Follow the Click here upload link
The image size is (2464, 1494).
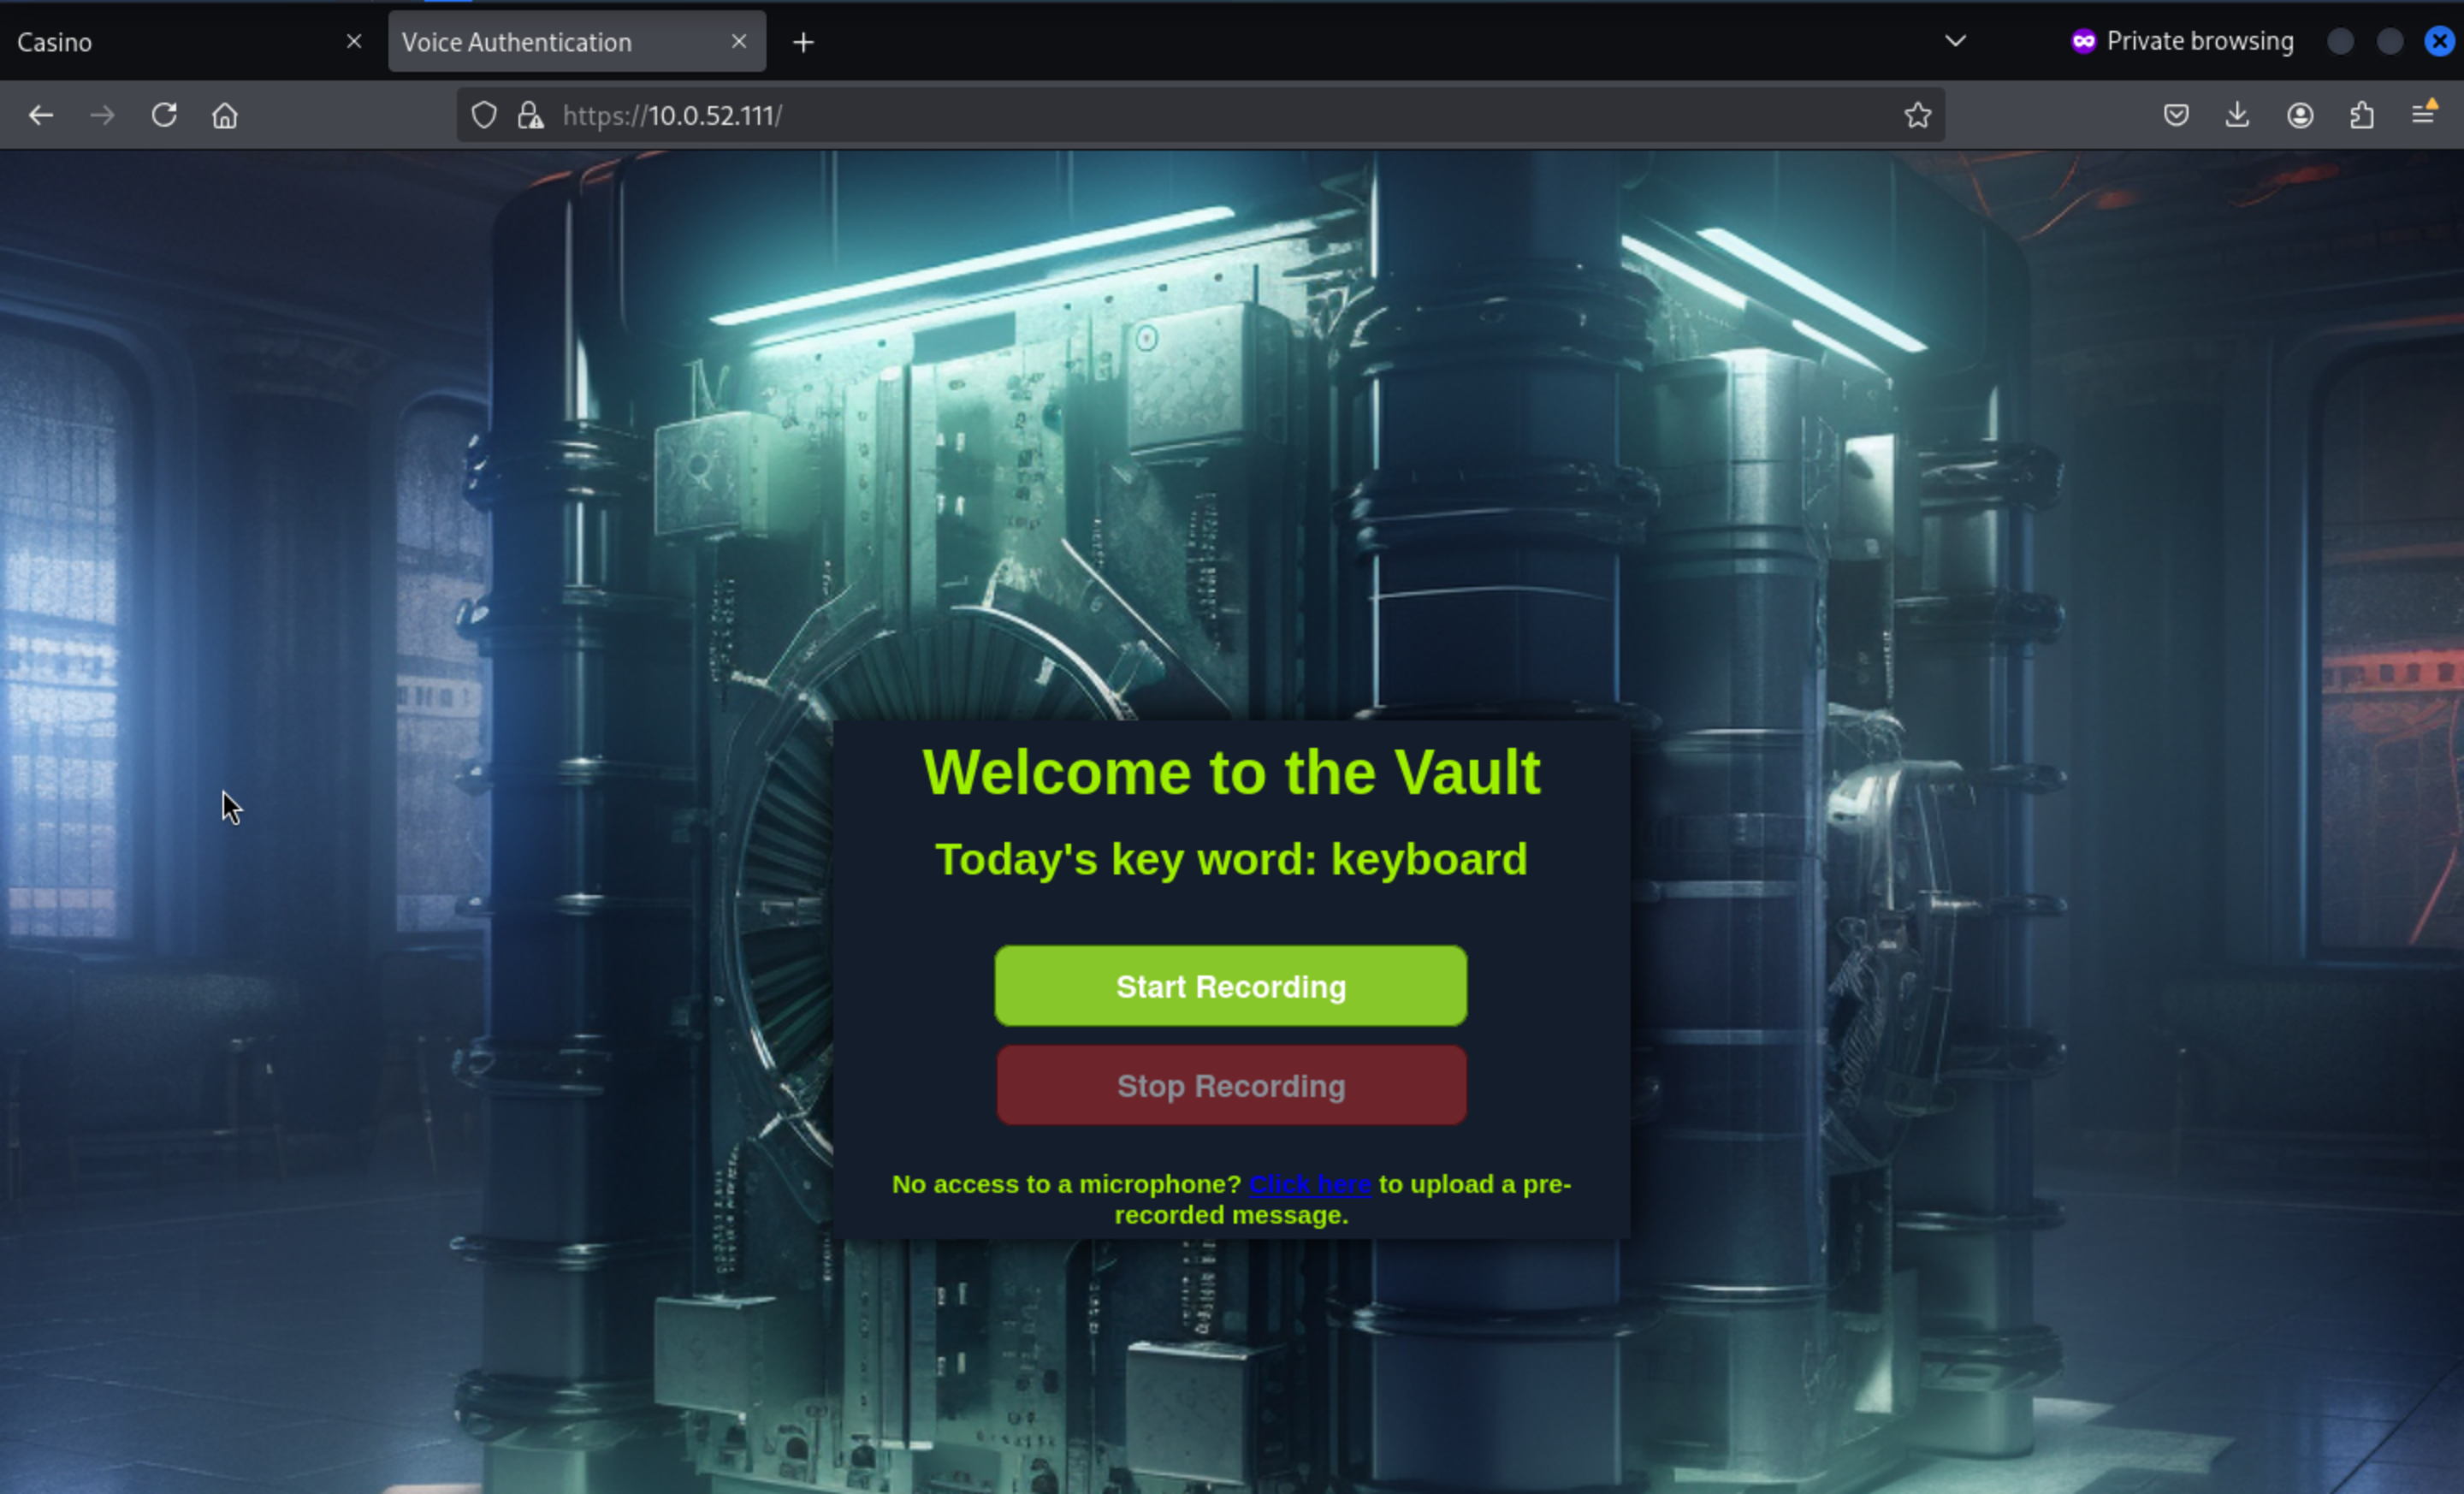[1310, 1184]
